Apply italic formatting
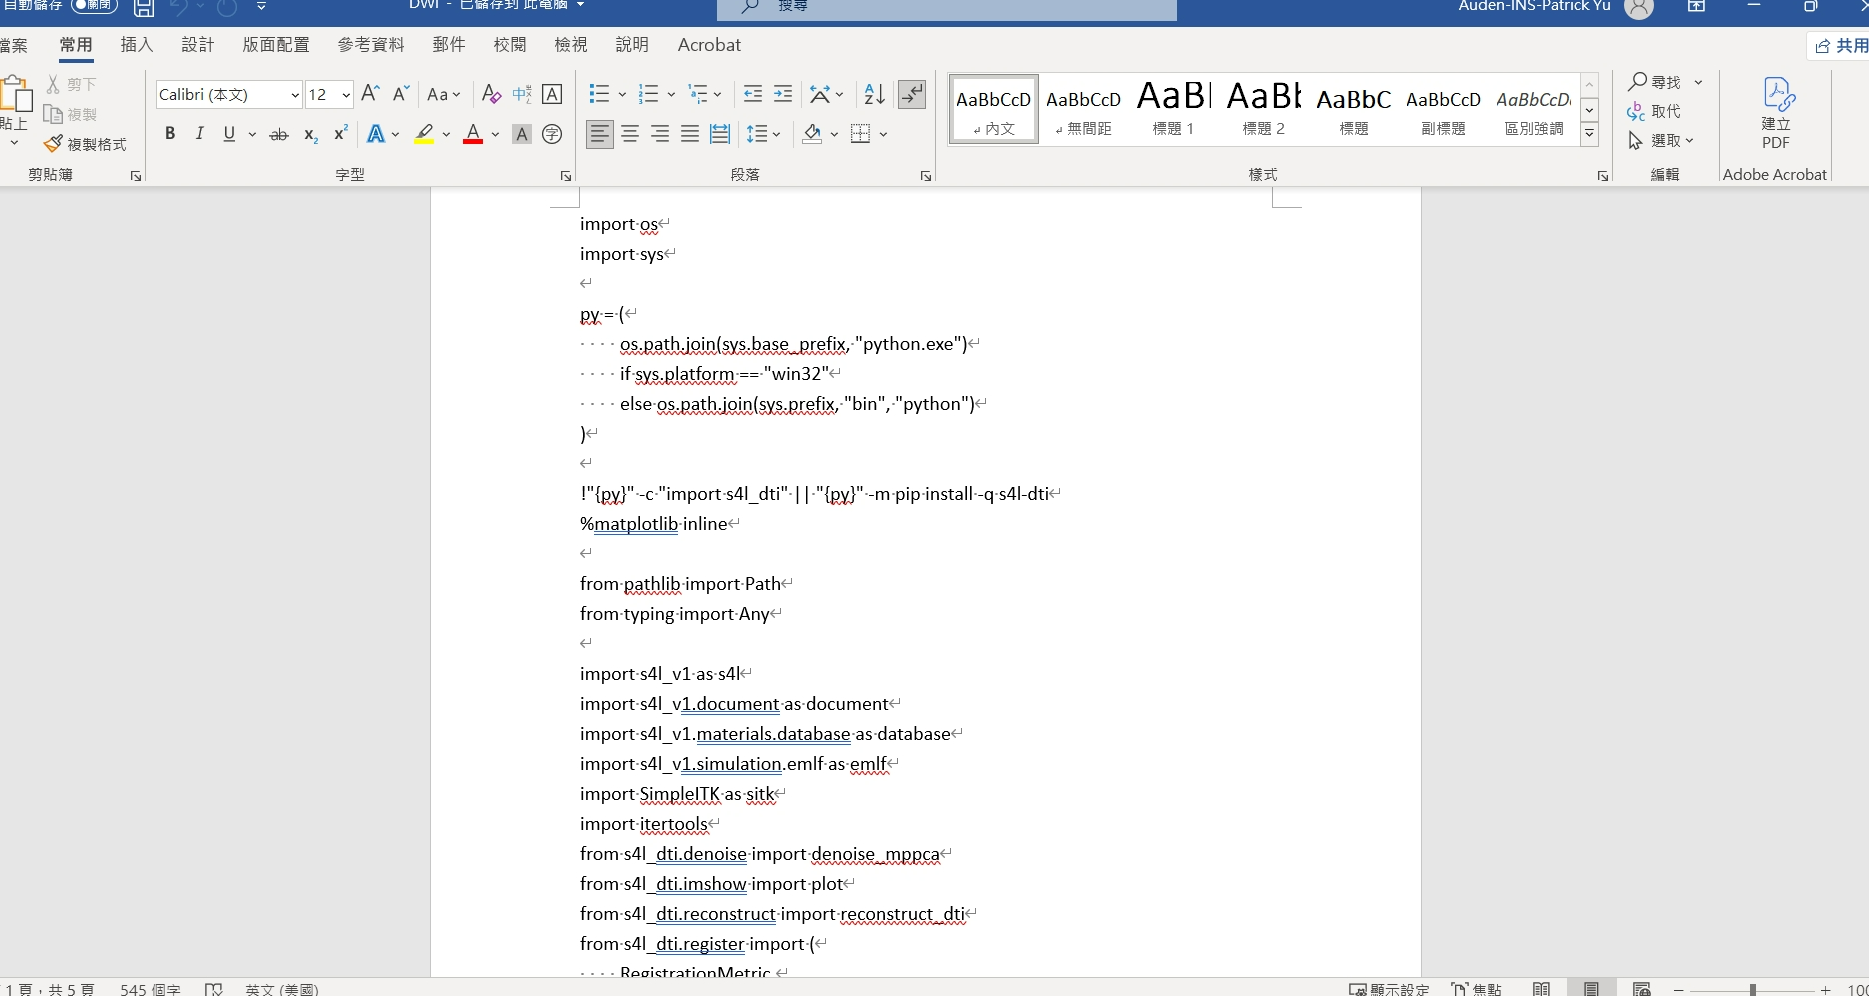 [x=199, y=134]
